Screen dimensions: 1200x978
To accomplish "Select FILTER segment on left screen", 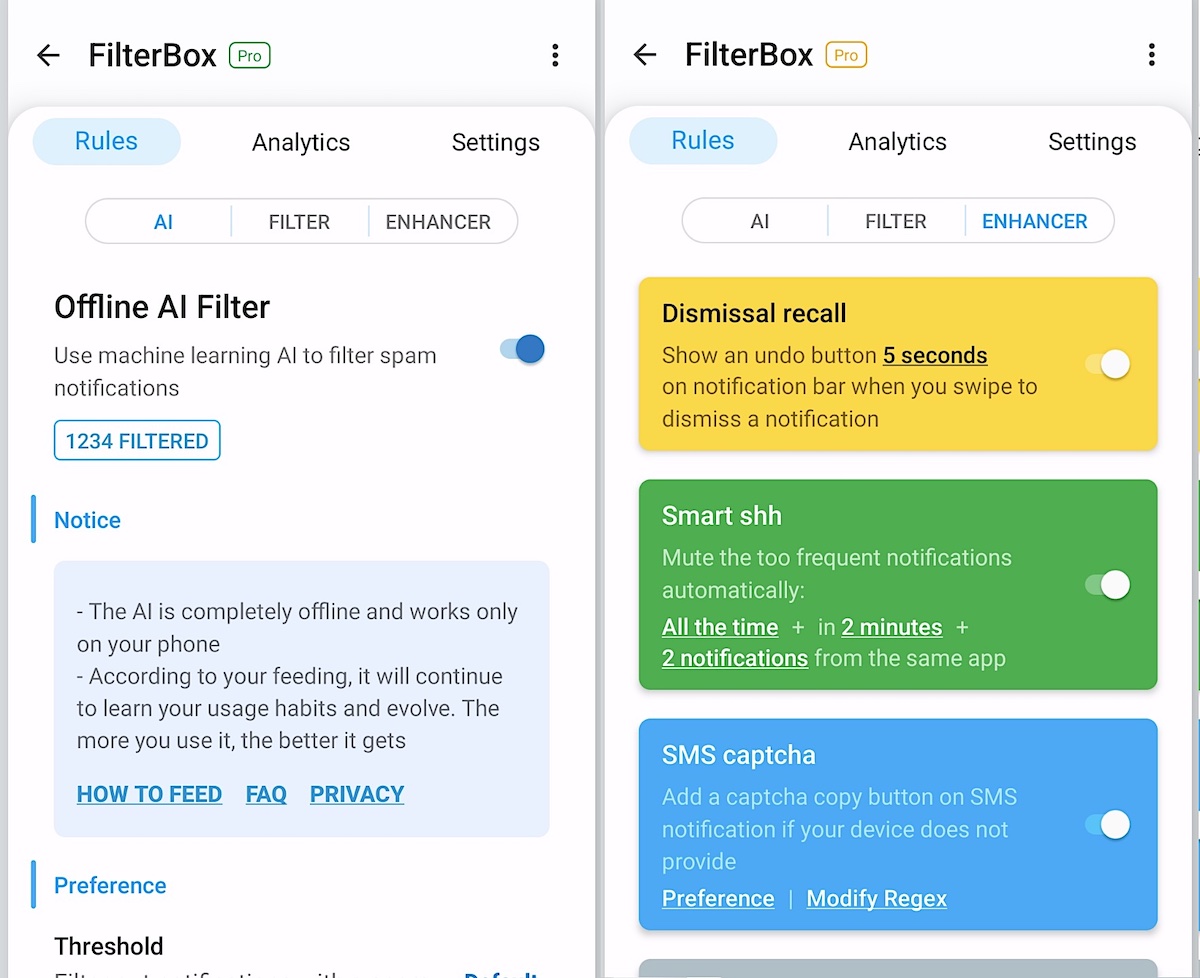I will 299,222.
